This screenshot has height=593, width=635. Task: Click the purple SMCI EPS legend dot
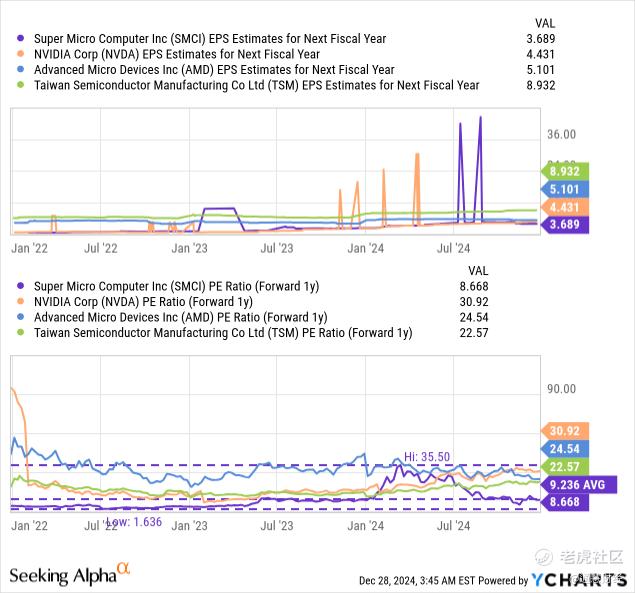tap(21, 38)
